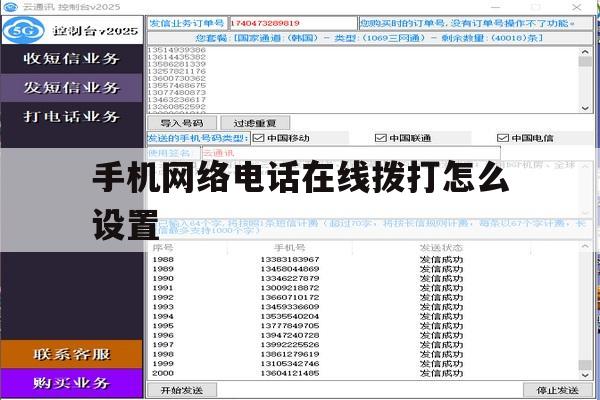Close the 云通讯 控制台 window
The image size is (600, 400).
tap(577, 7)
